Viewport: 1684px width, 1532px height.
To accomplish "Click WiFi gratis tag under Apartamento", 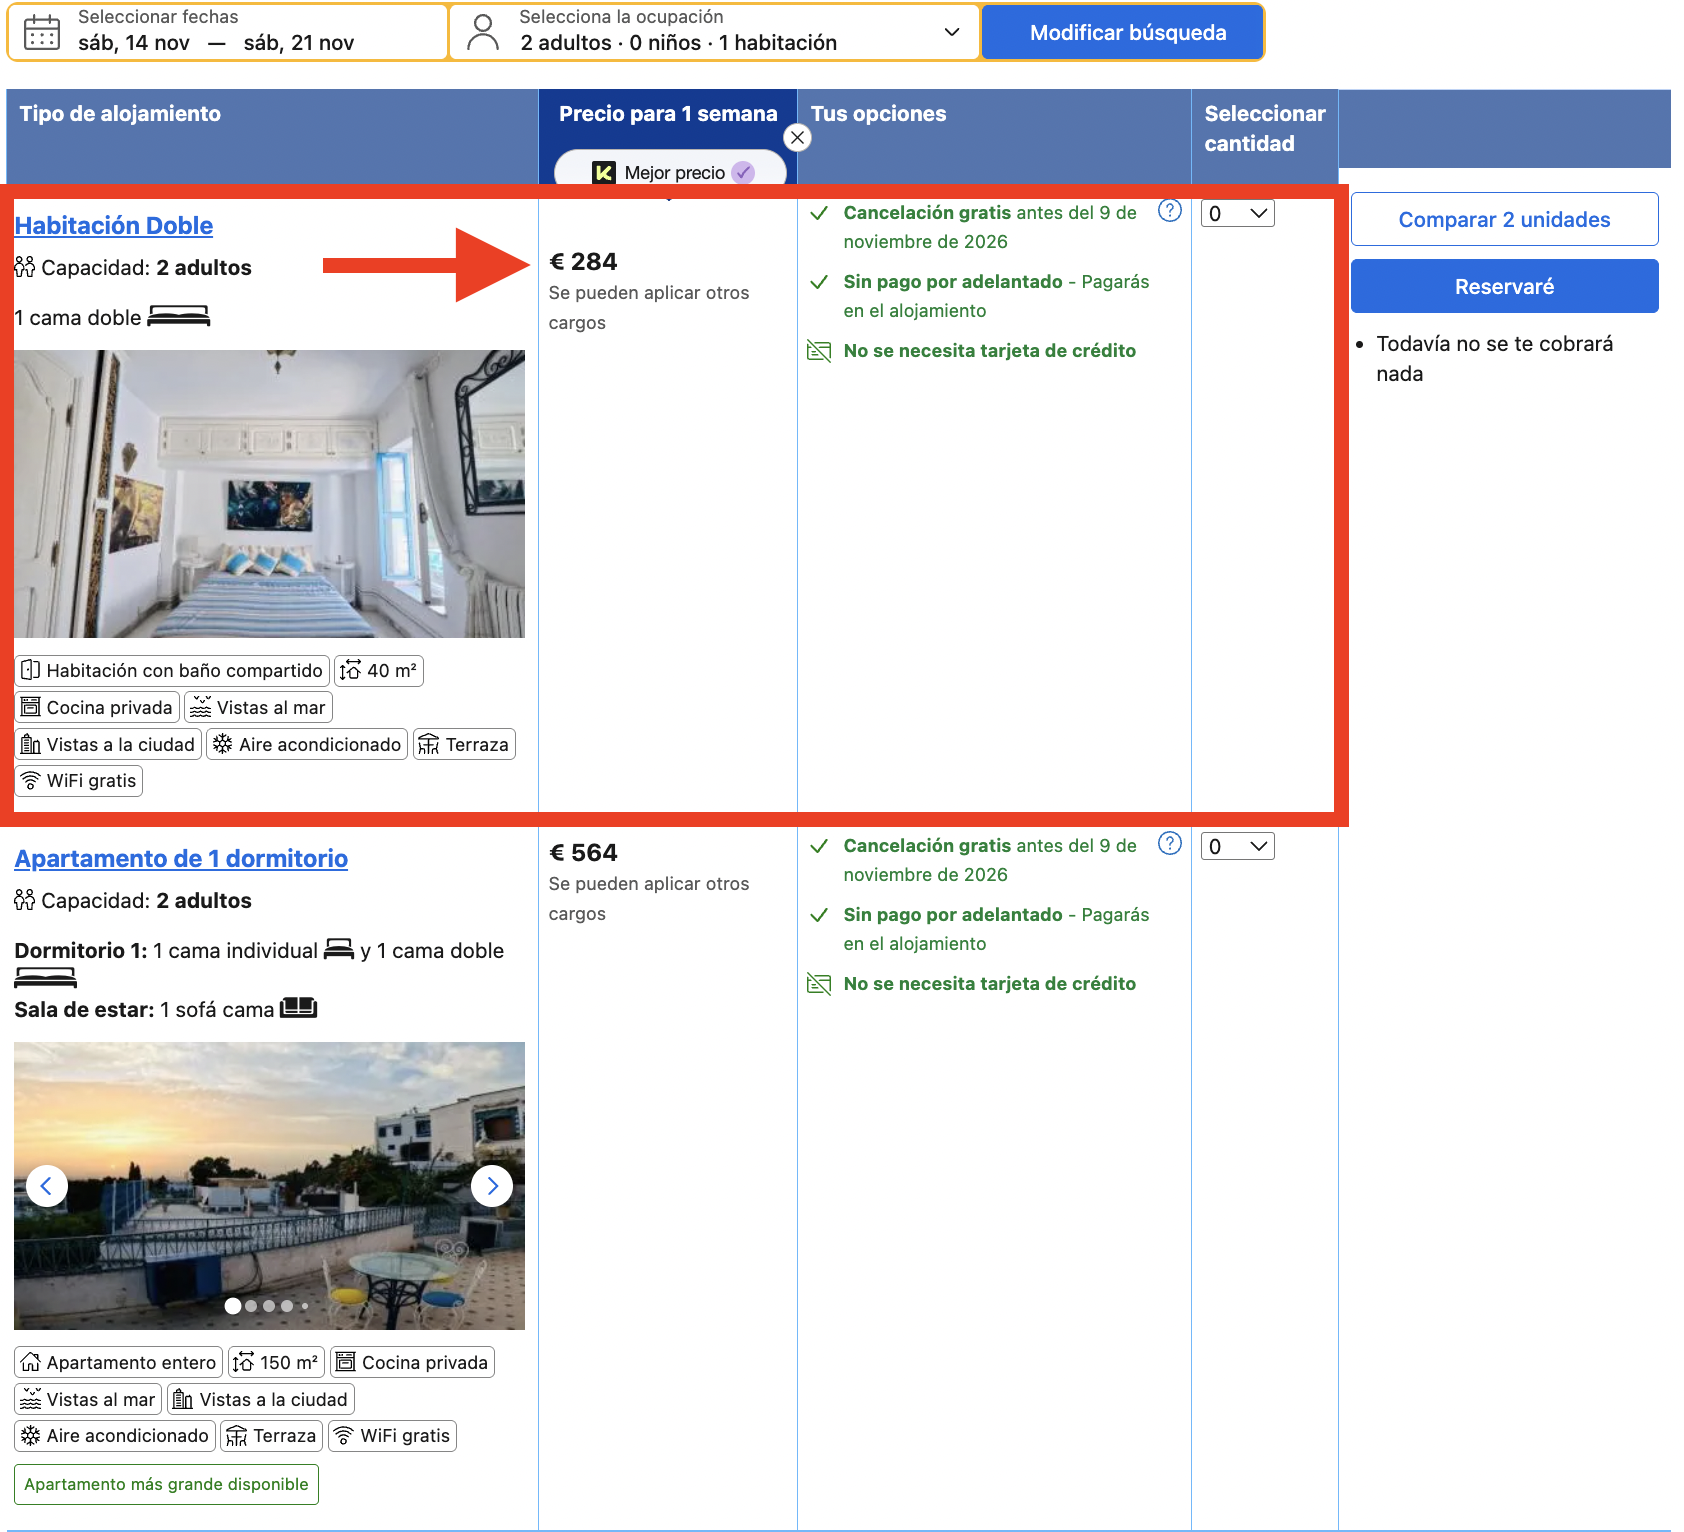I will pyautogui.click(x=392, y=1435).
